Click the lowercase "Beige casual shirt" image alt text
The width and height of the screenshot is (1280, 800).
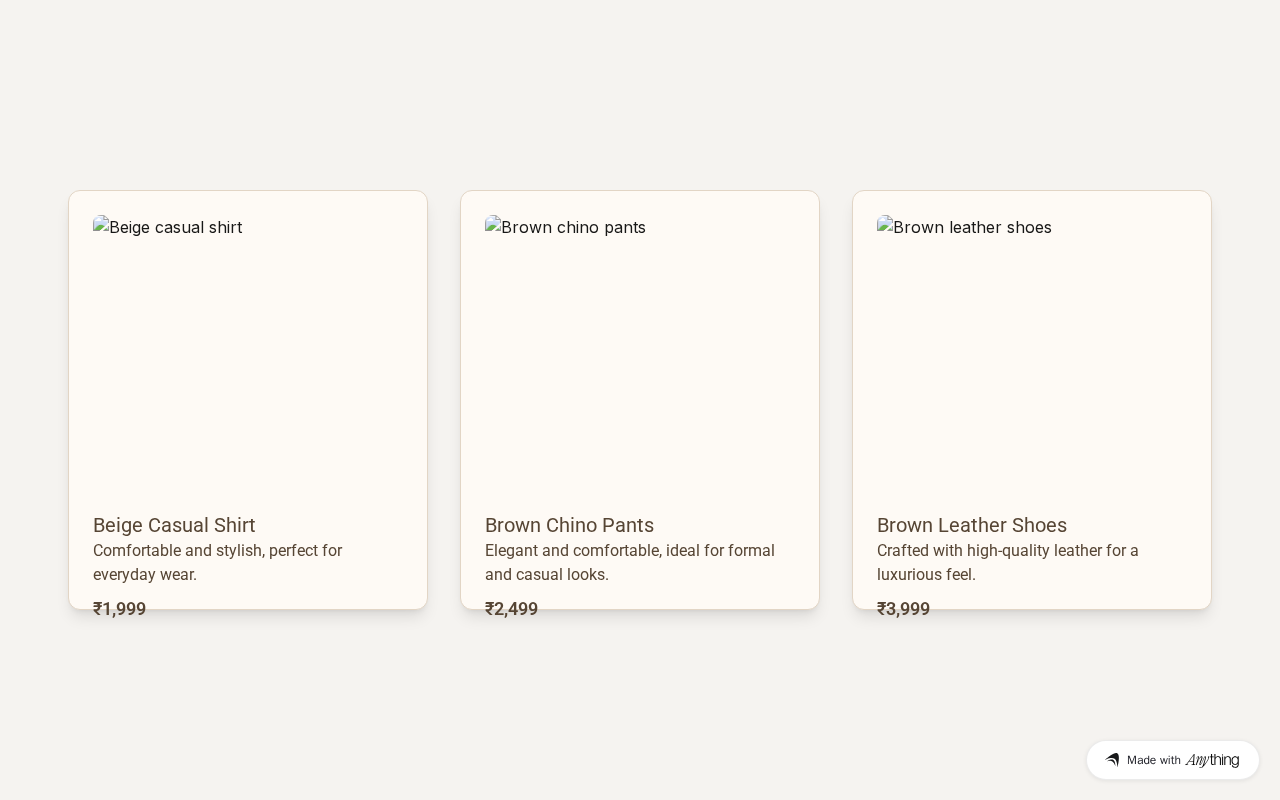176,228
